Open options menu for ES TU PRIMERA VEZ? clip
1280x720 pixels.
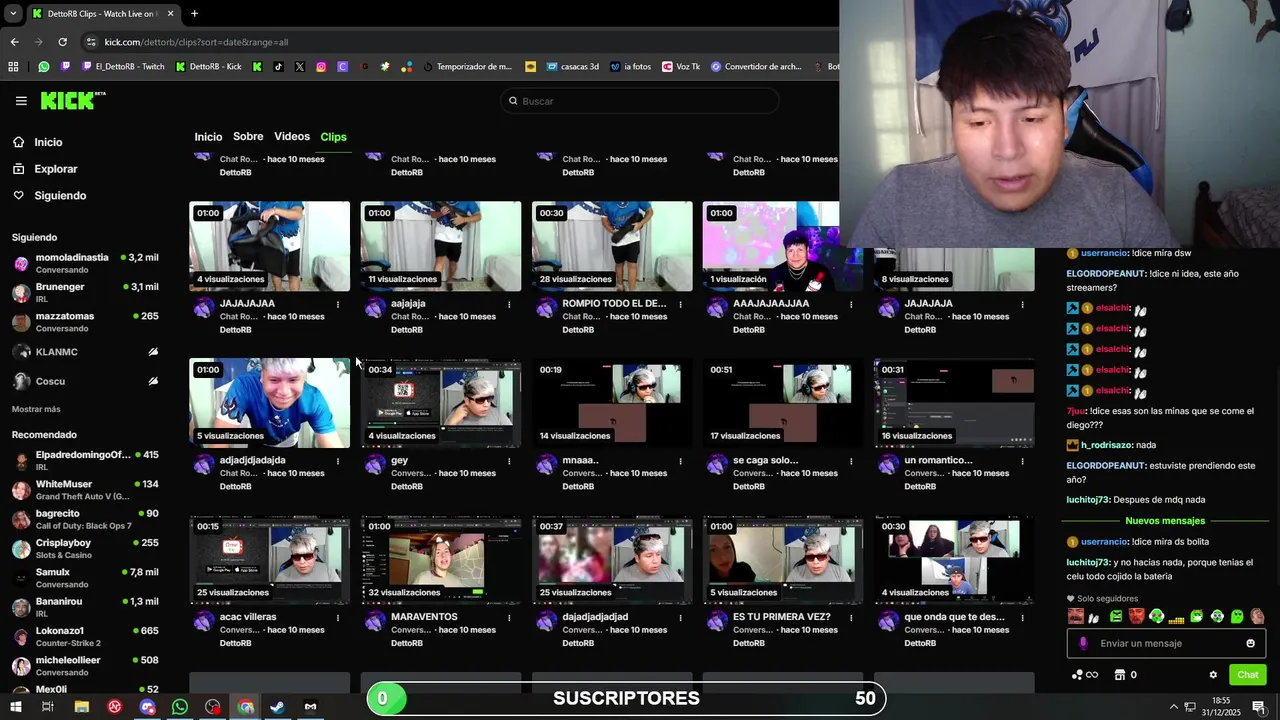pyautogui.click(x=851, y=618)
